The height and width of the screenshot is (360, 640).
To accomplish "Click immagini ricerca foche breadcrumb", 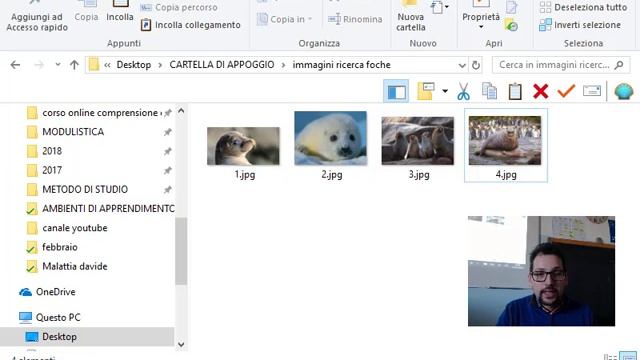I will coord(341,65).
